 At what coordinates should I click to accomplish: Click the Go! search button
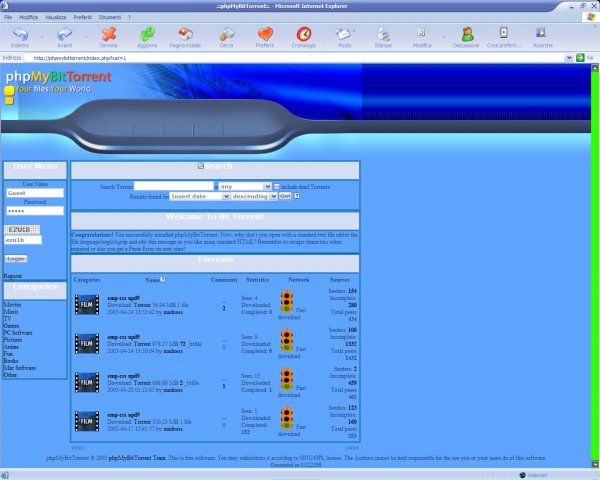[285, 197]
